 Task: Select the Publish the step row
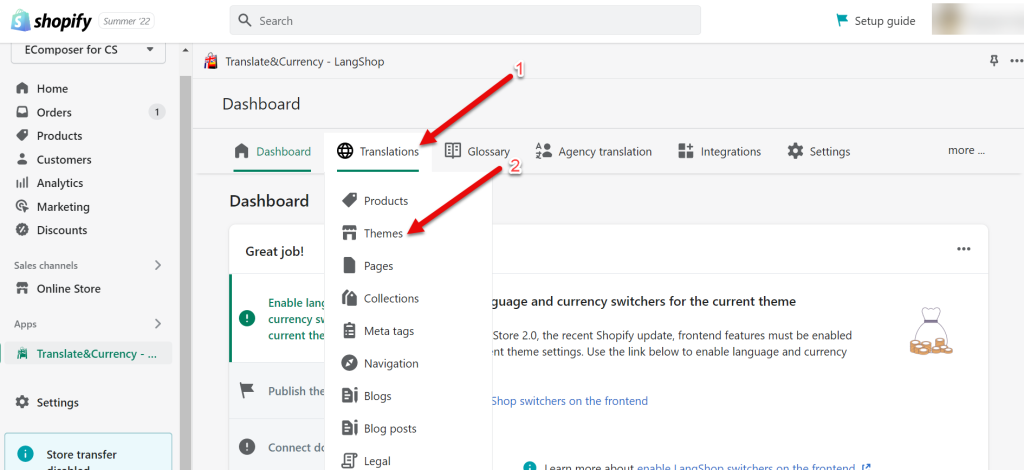tap(278, 391)
